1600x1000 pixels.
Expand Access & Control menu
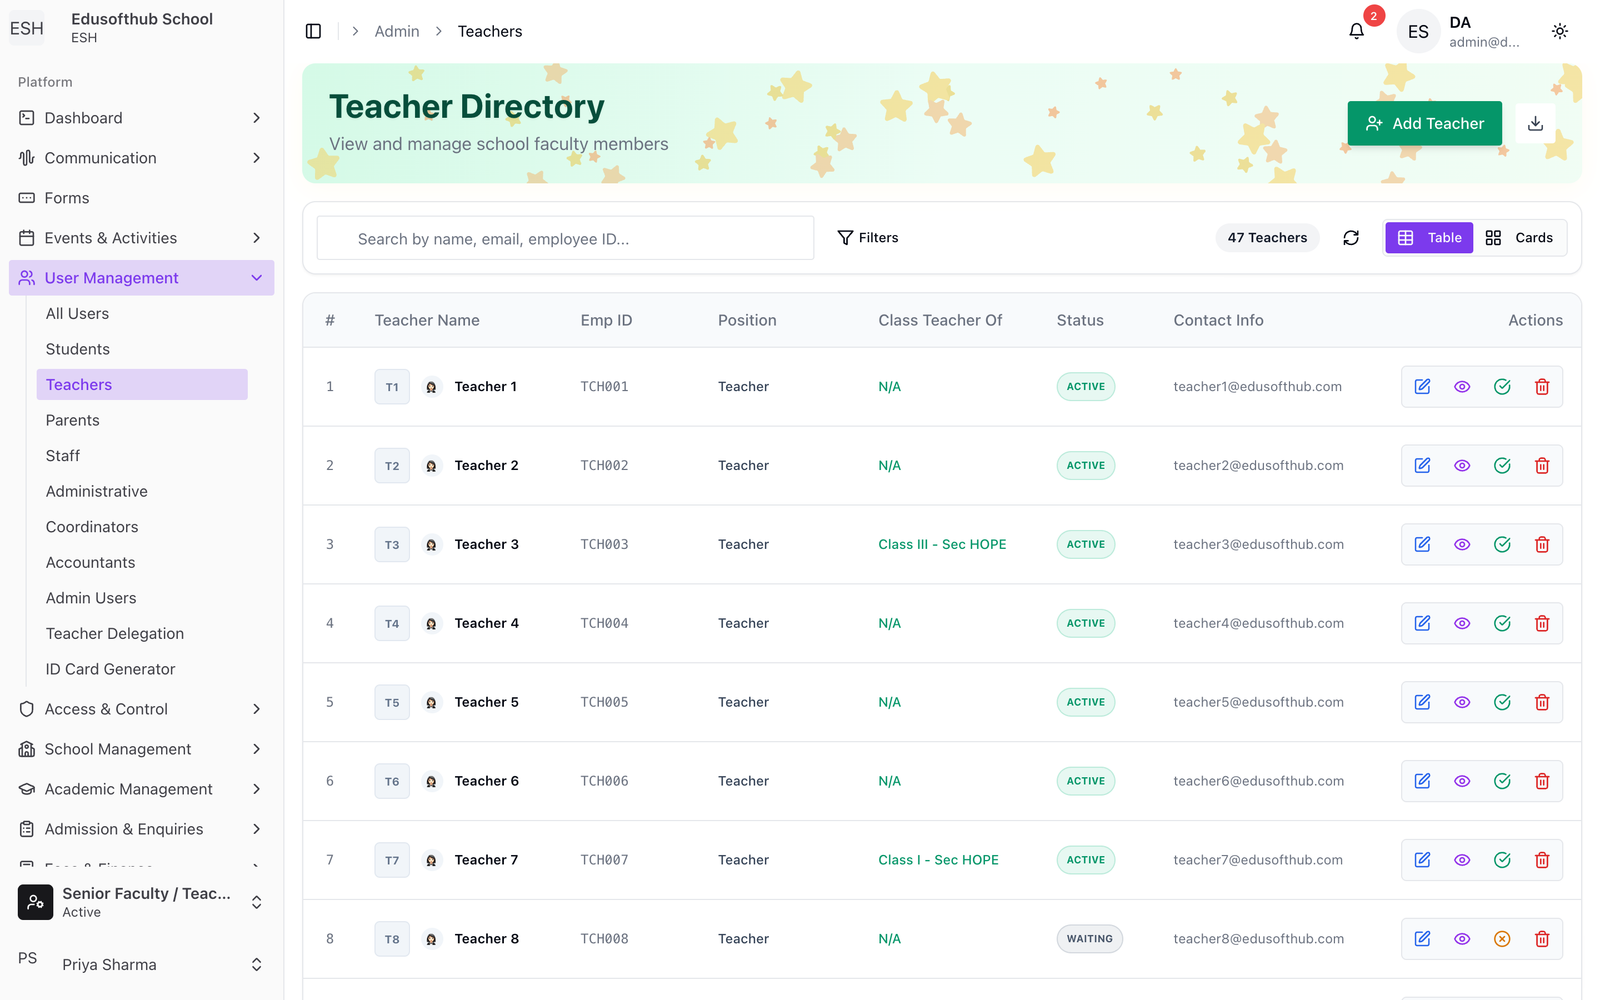pos(141,709)
